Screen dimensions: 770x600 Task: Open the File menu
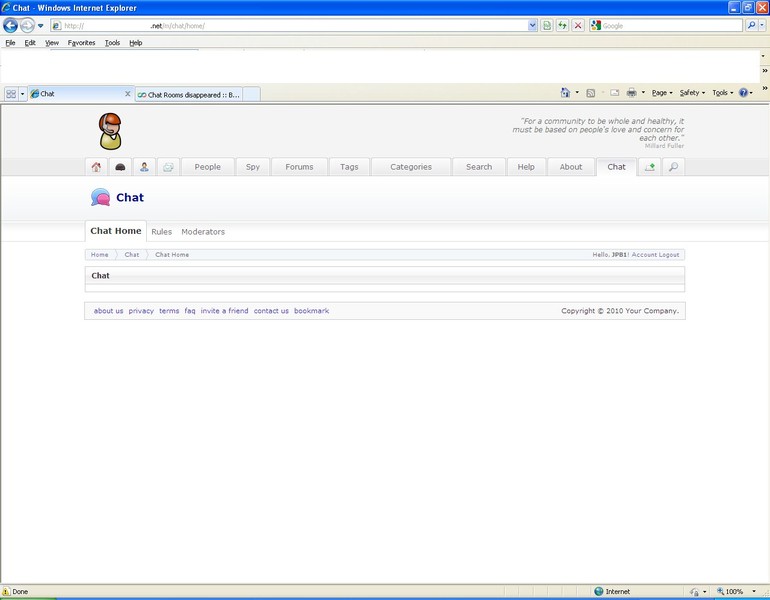(x=10, y=43)
